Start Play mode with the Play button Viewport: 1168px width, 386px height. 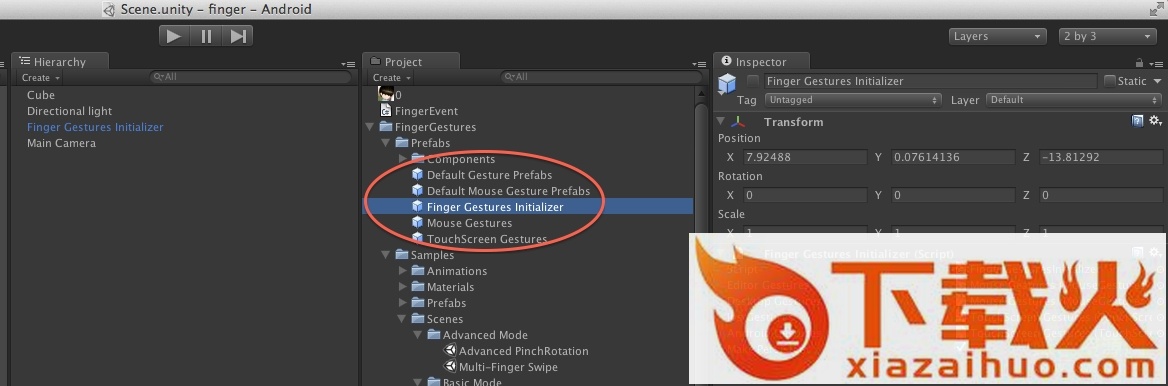click(174, 36)
